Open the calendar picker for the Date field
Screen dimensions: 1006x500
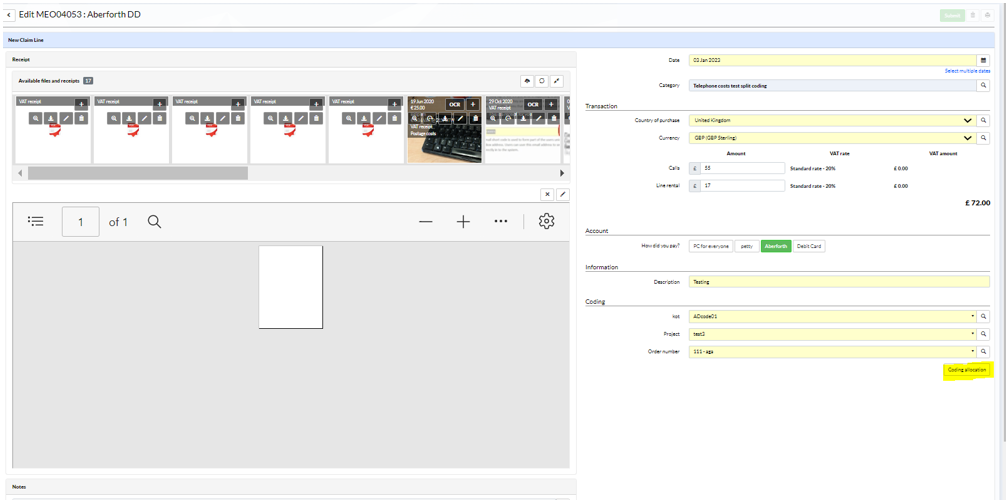click(x=983, y=60)
